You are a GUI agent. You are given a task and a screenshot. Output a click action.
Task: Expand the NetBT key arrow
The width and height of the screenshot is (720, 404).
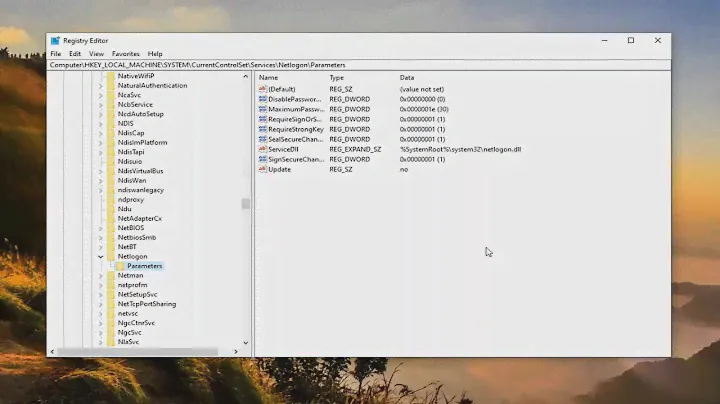(100, 246)
